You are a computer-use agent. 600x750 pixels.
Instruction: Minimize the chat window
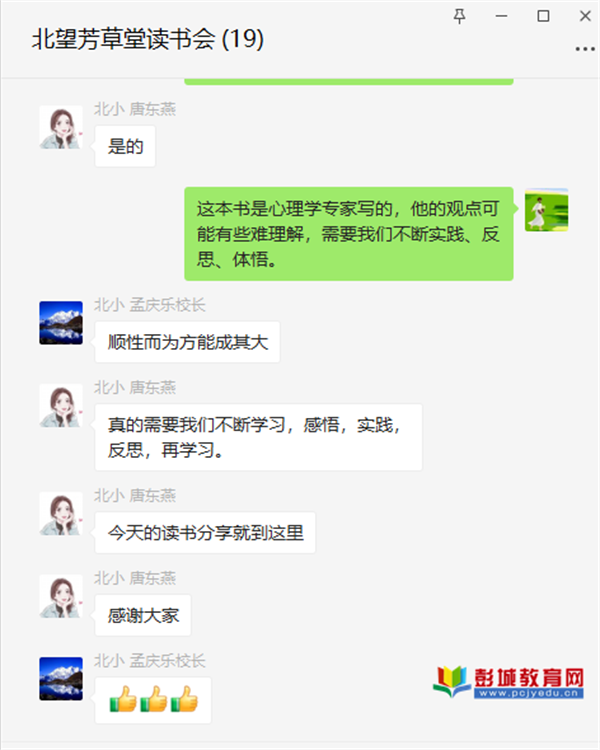coord(501,16)
